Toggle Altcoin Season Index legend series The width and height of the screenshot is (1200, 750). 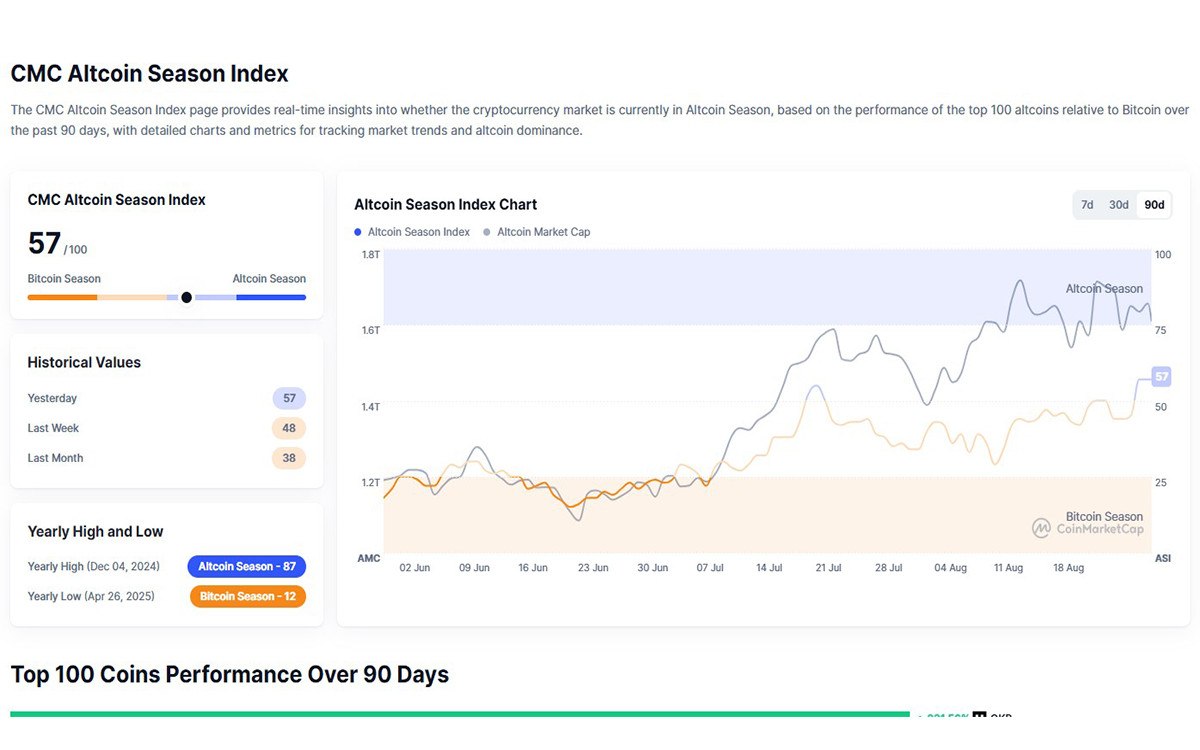click(x=418, y=232)
